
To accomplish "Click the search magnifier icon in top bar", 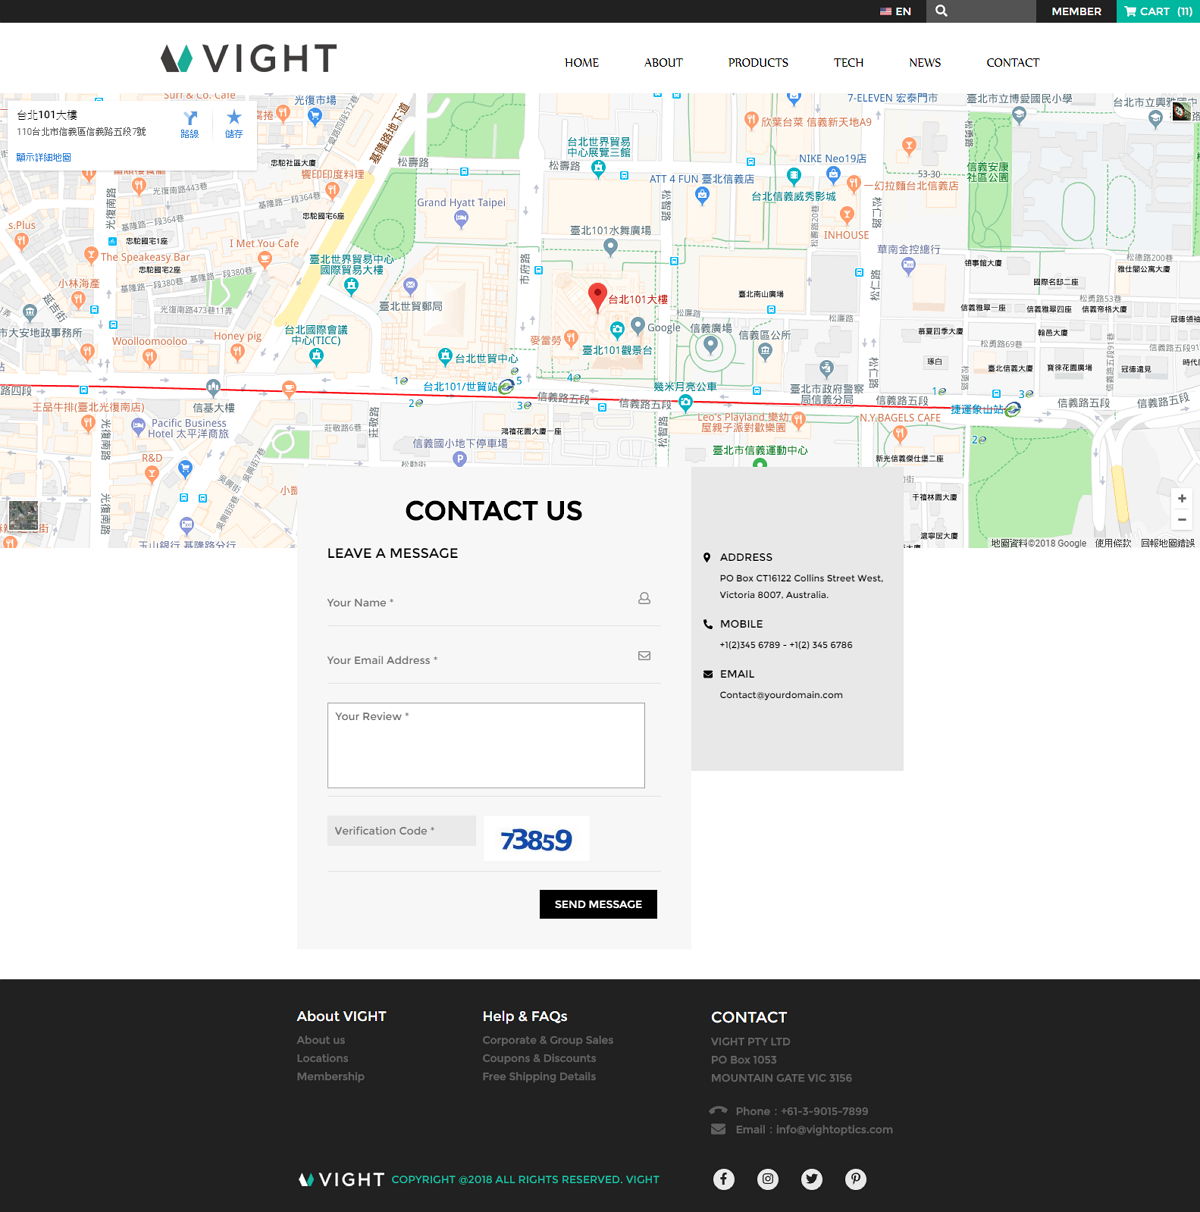I will point(941,11).
